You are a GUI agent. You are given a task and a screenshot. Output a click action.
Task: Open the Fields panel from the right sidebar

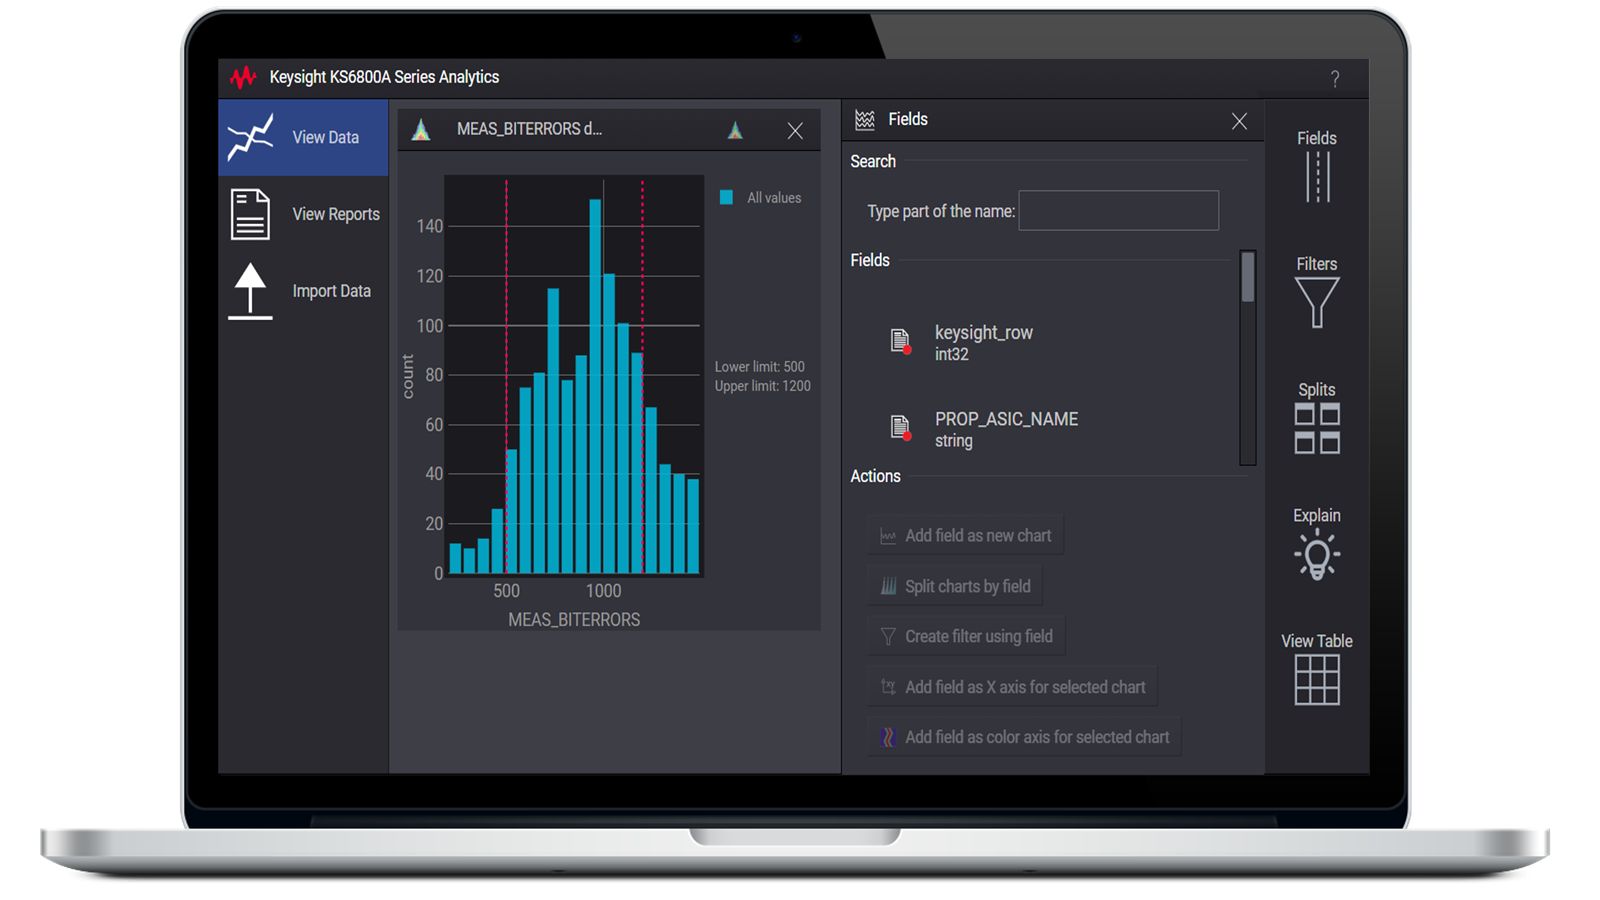1316,170
